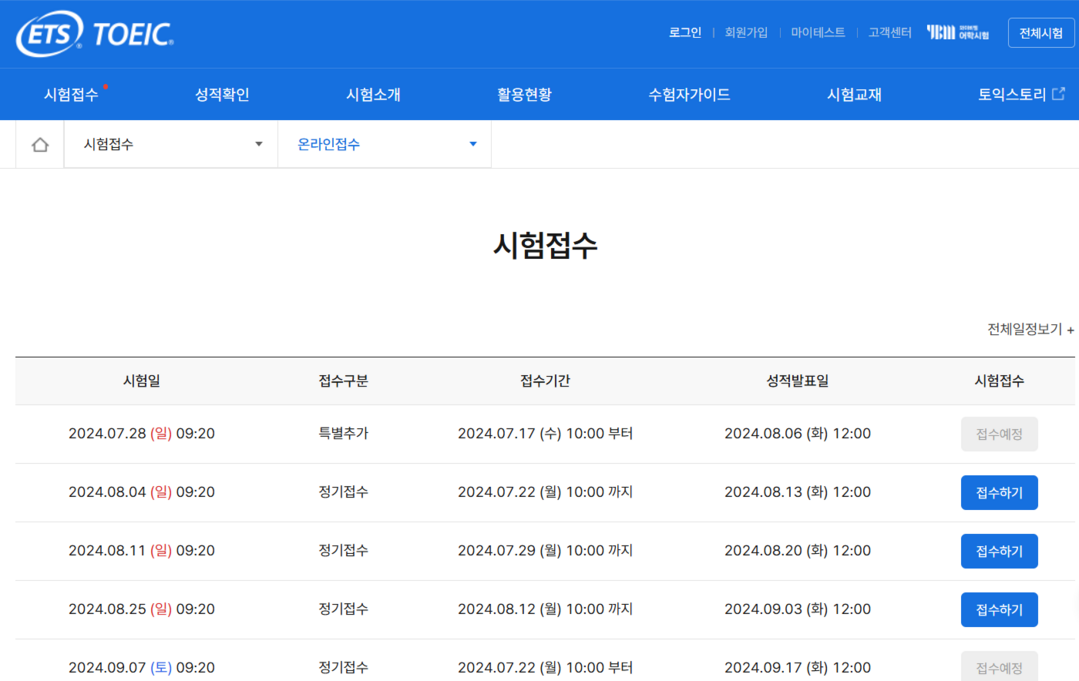Expand the 온라인접수 breadcrumb dropdown
Viewport: 1079px width, 681px height.
pos(385,145)
